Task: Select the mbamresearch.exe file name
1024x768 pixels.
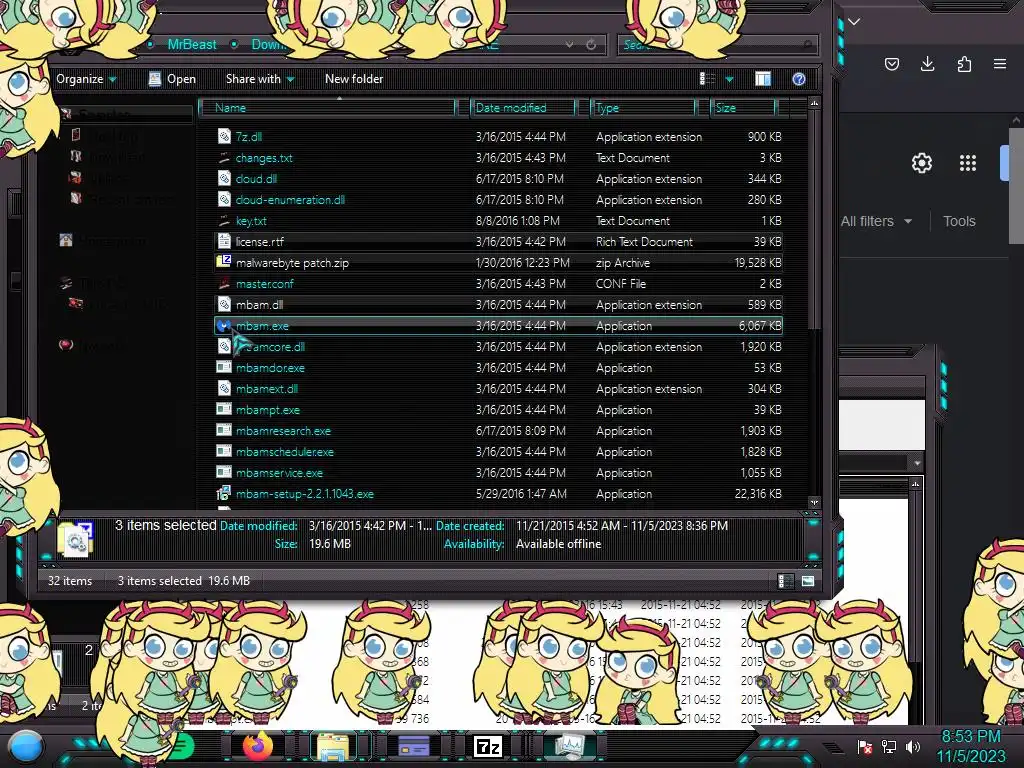Action: pyautogui.click(x=283, y=431)
